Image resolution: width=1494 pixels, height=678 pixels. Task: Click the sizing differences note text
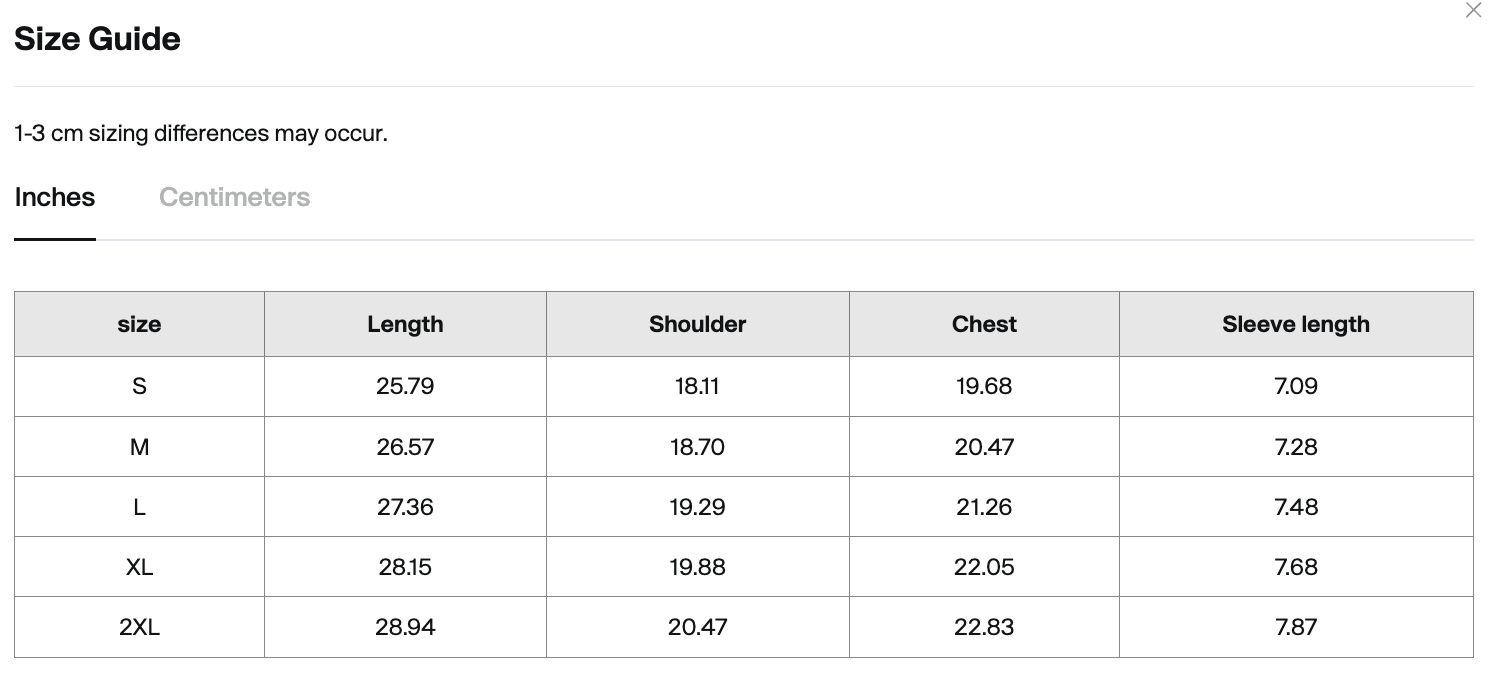click(201, 133)
